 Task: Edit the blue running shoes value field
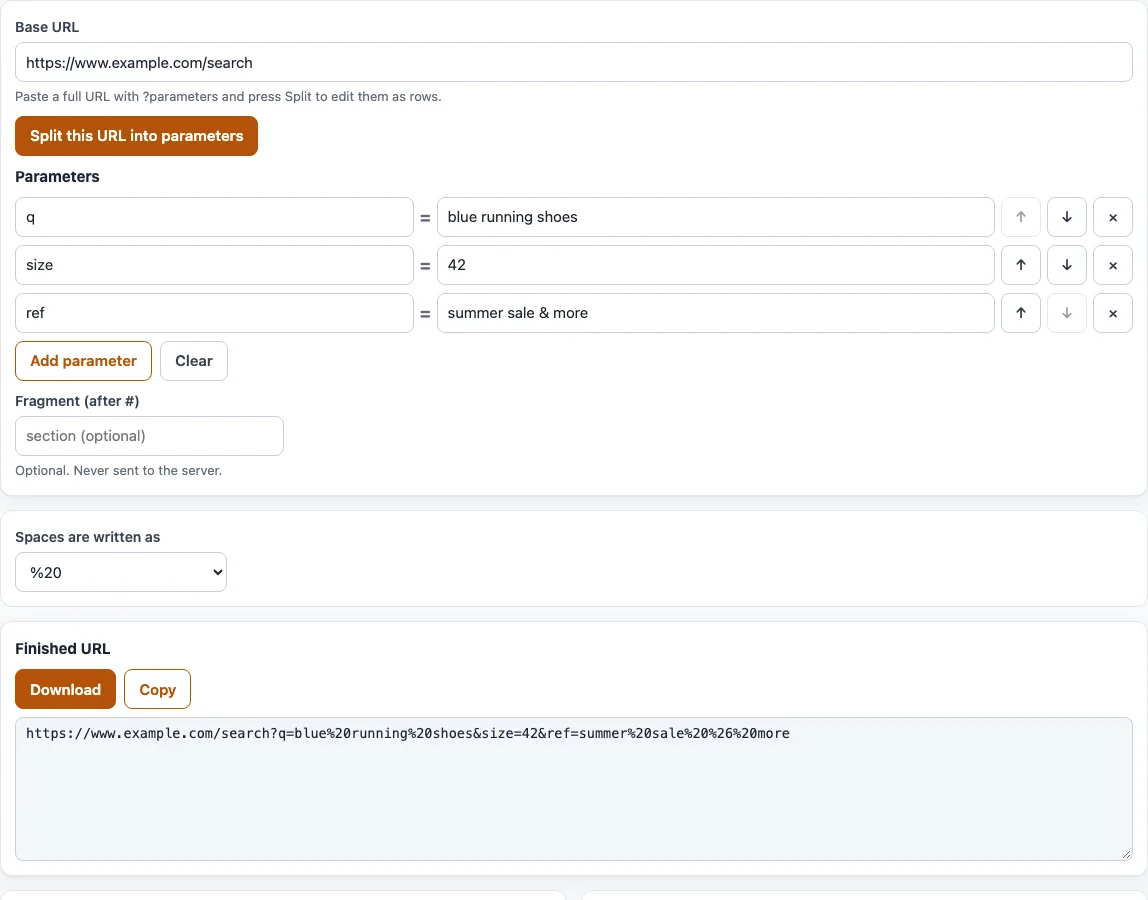coord(715,217)
